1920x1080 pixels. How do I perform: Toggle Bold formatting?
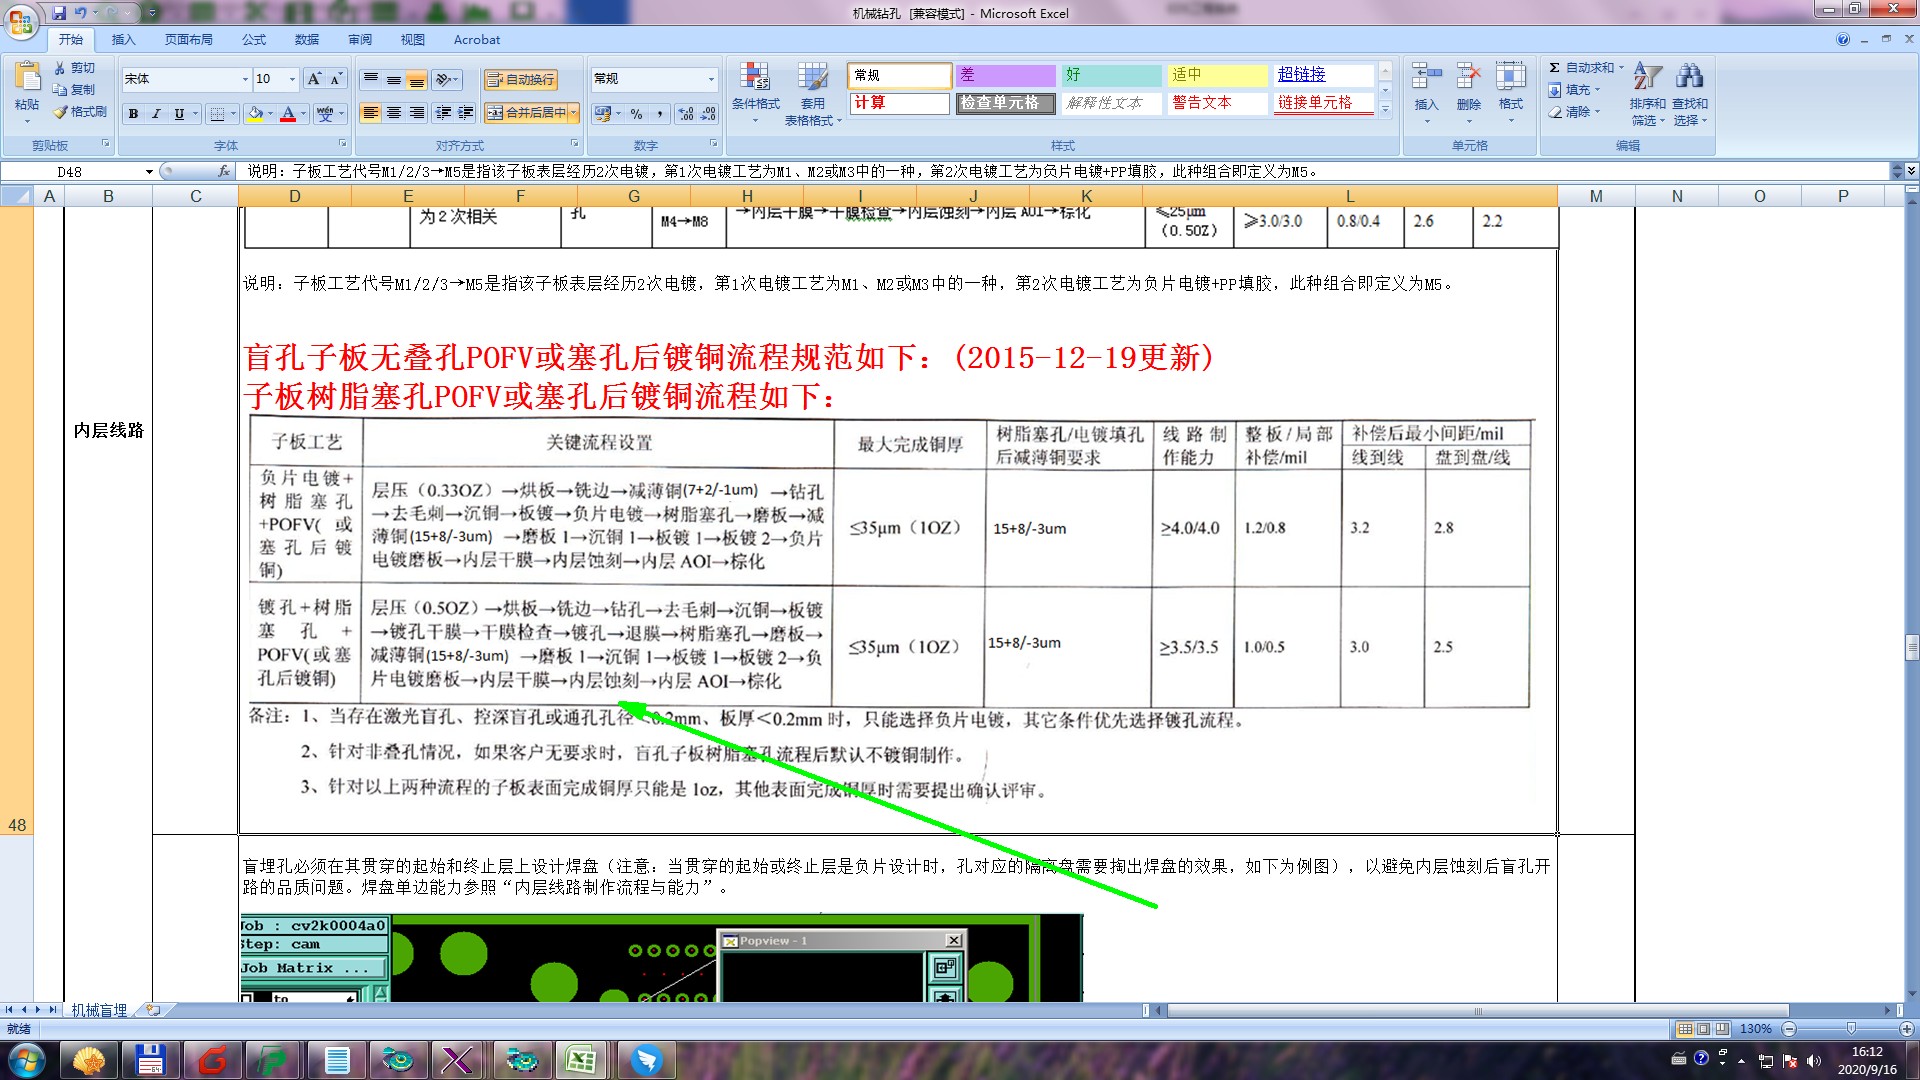pyautogui.click(x=133, y=114)
